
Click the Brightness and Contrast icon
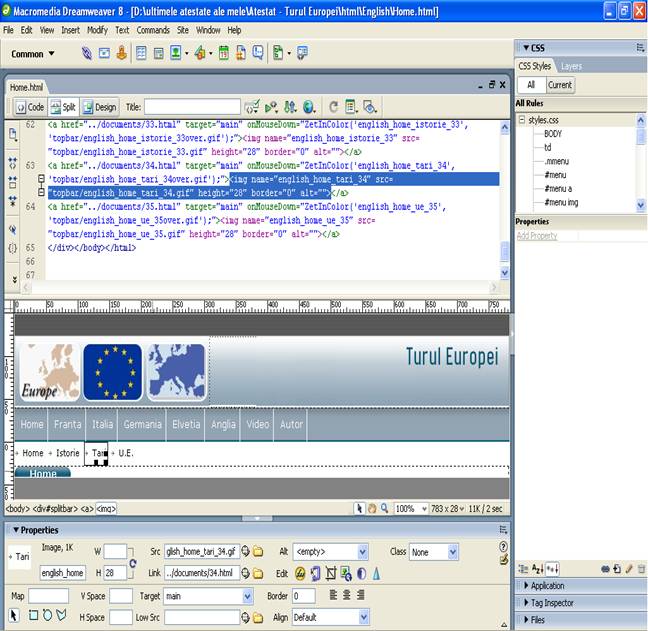362,573
